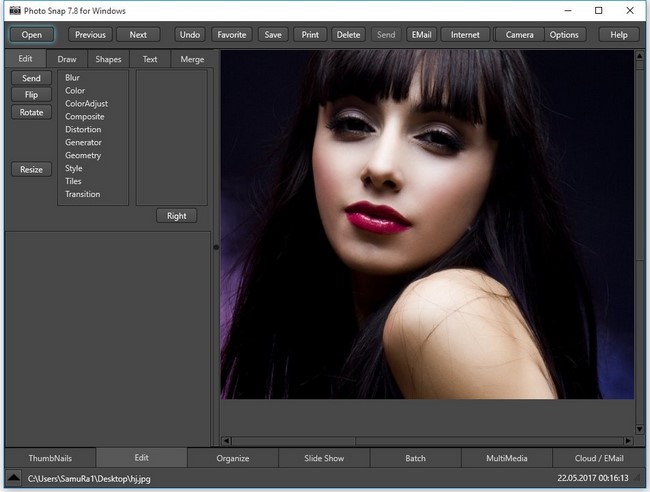Undo the last edit
This screenshot has width=650, height=492.
(x=189, y=35)
